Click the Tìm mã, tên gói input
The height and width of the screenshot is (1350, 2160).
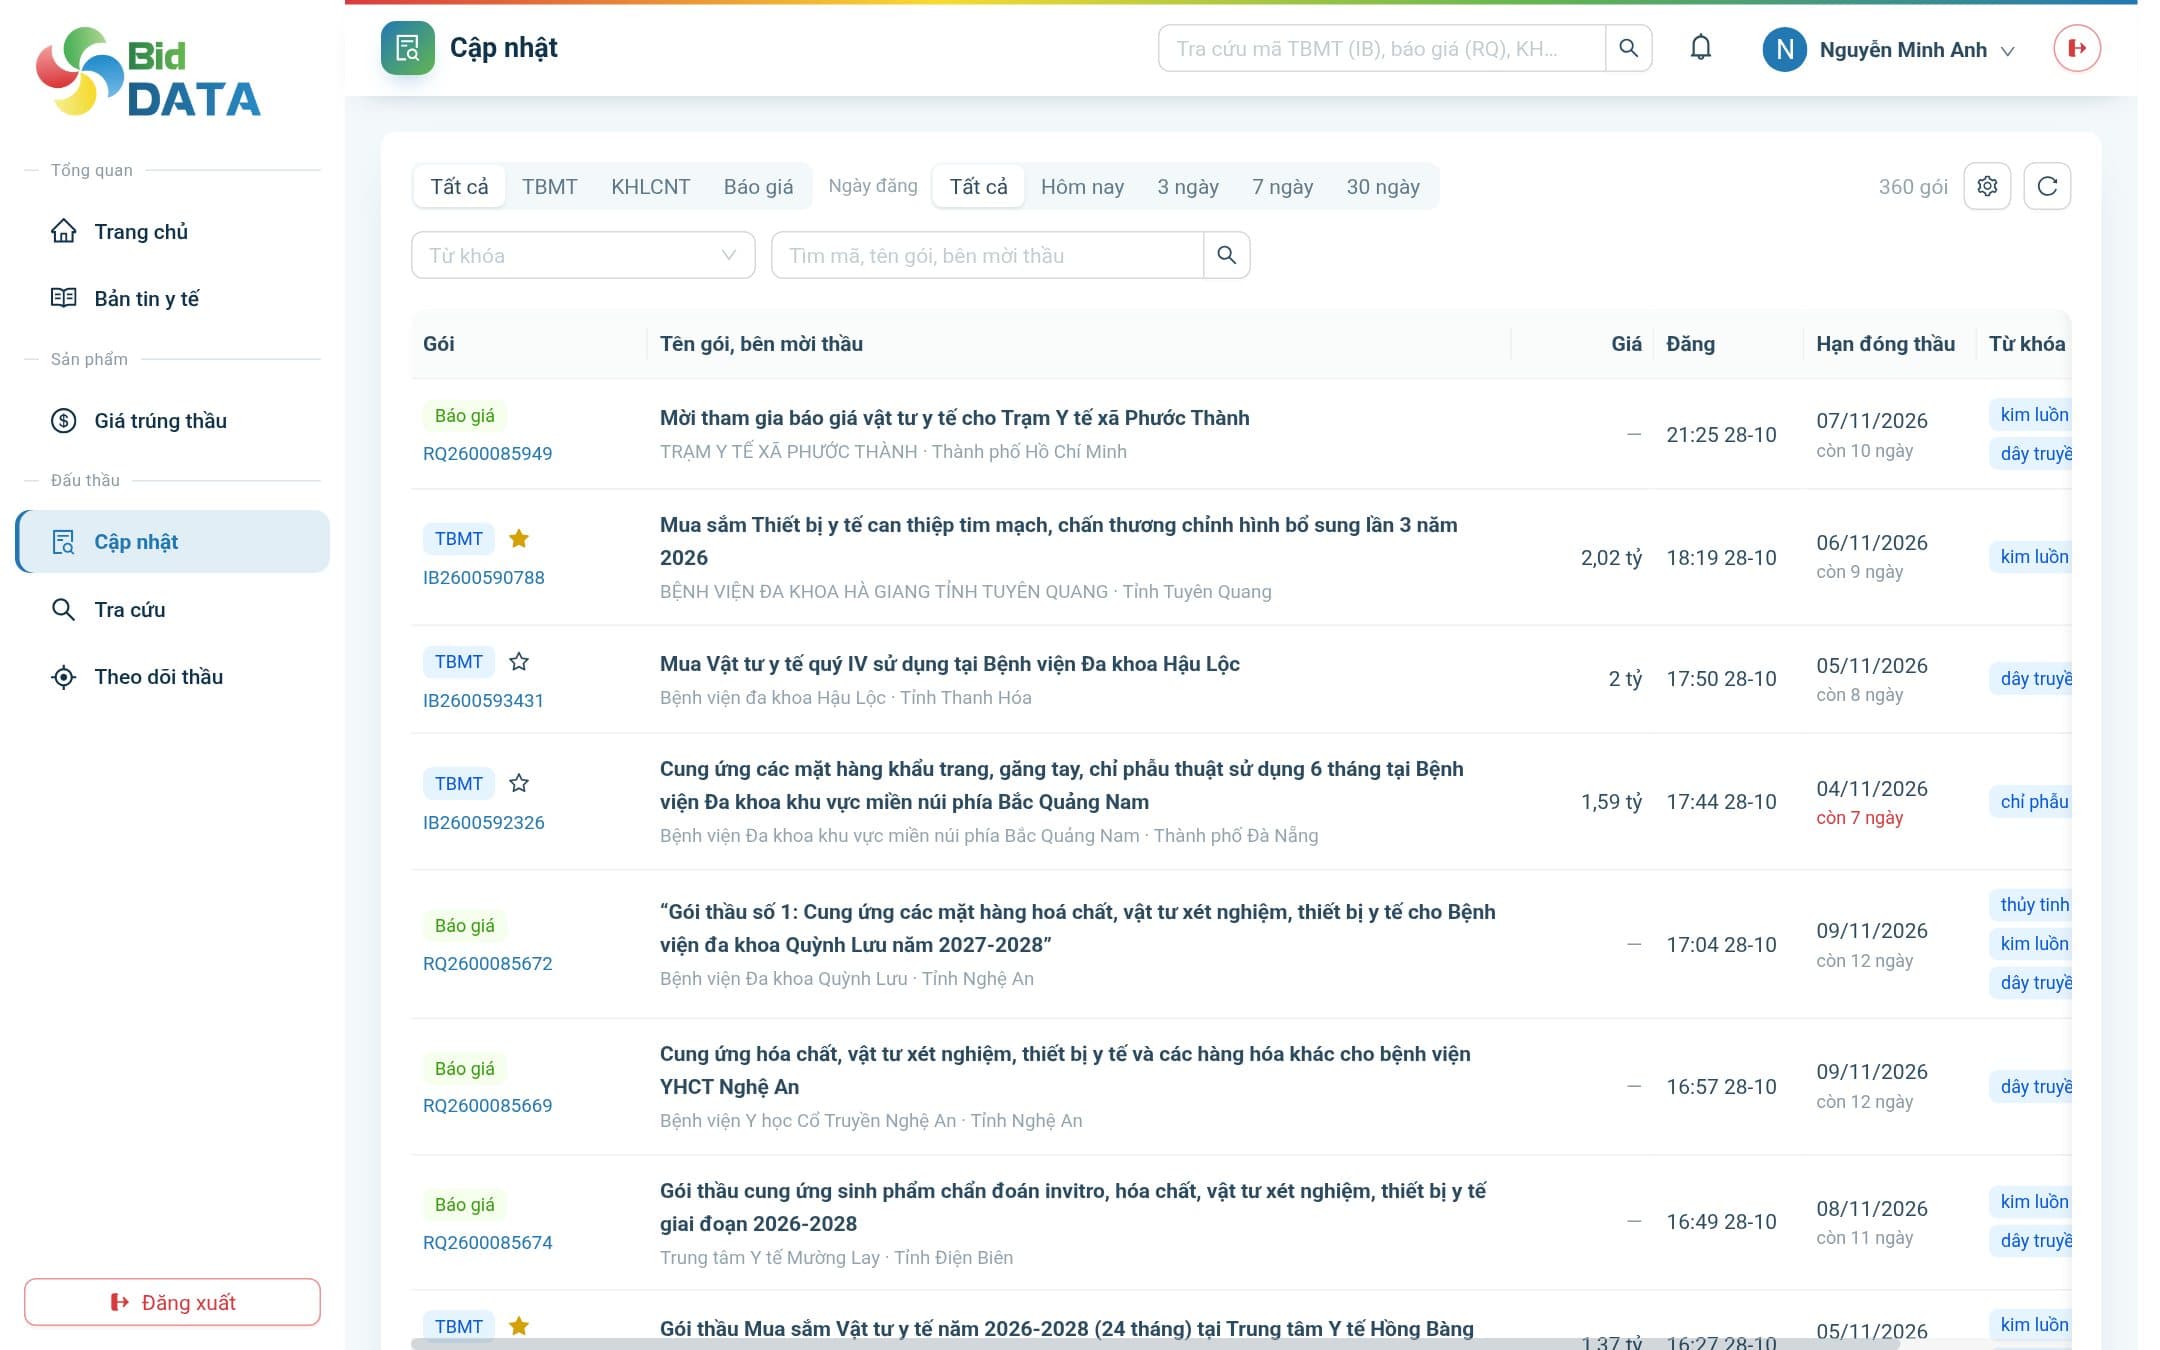pyautogui.click(x=987, y=255)
